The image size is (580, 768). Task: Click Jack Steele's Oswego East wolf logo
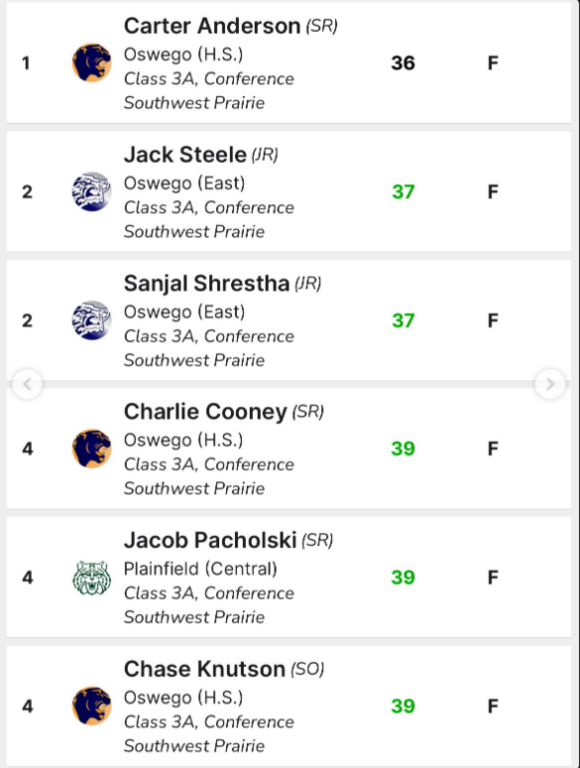click(92, 192)
